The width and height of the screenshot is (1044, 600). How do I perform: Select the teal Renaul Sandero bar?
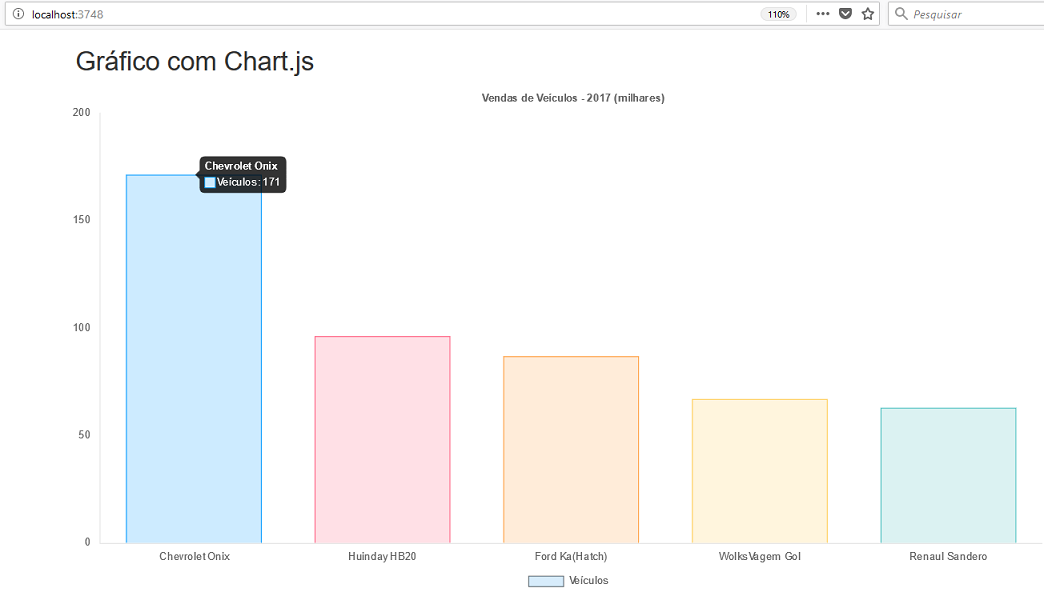pos(948,475)
